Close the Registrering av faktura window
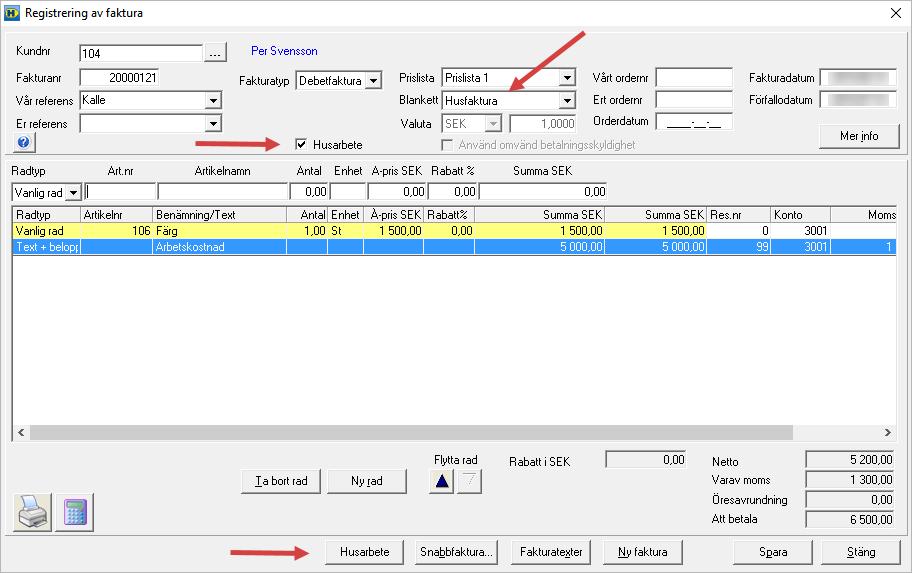Screen dimensions: 912x573 pos(896,13)
